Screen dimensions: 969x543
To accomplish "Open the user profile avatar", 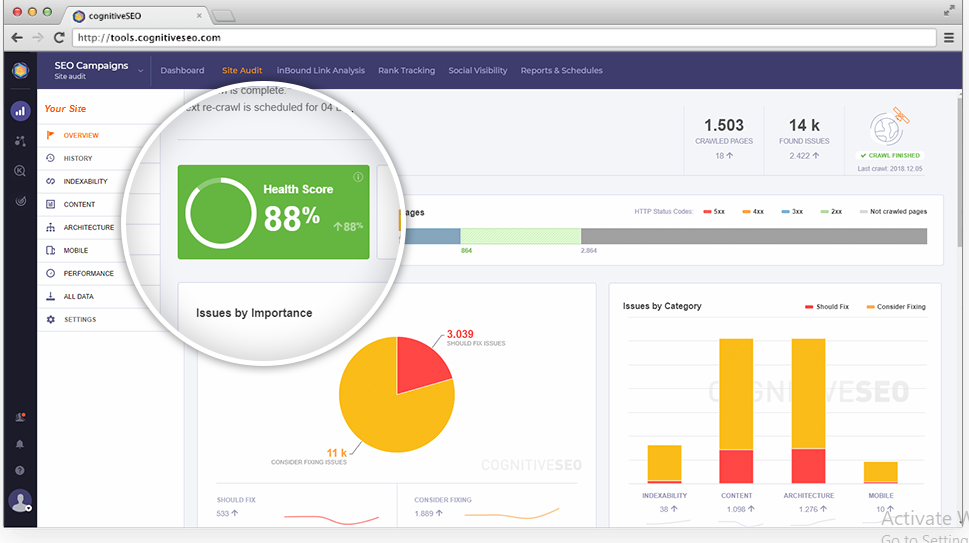I will pyautogui.click(x=20, y=501).
